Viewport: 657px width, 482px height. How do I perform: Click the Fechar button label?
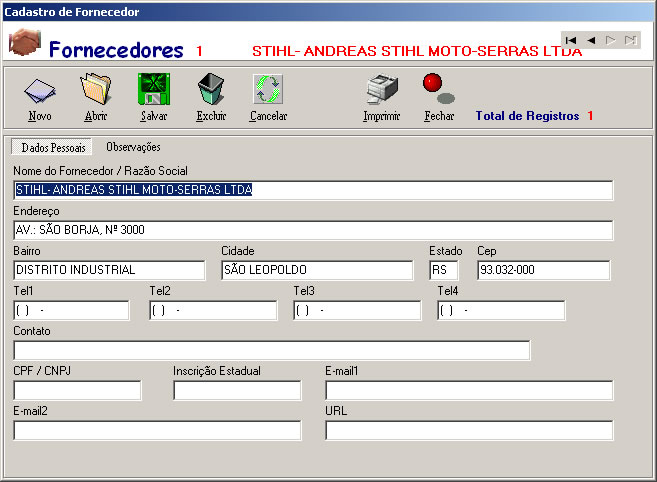[439, 116]
